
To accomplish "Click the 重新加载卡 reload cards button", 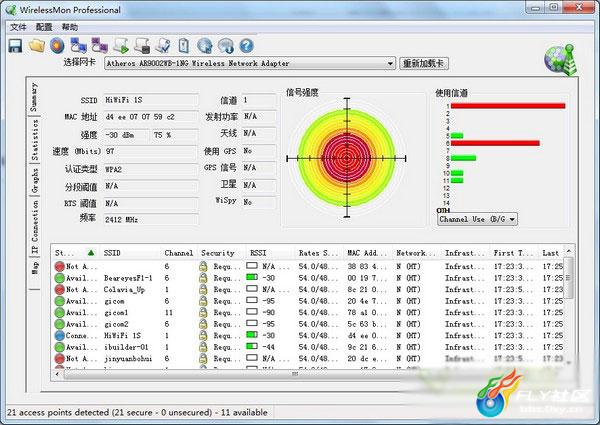I will click(x=424, y=63).
